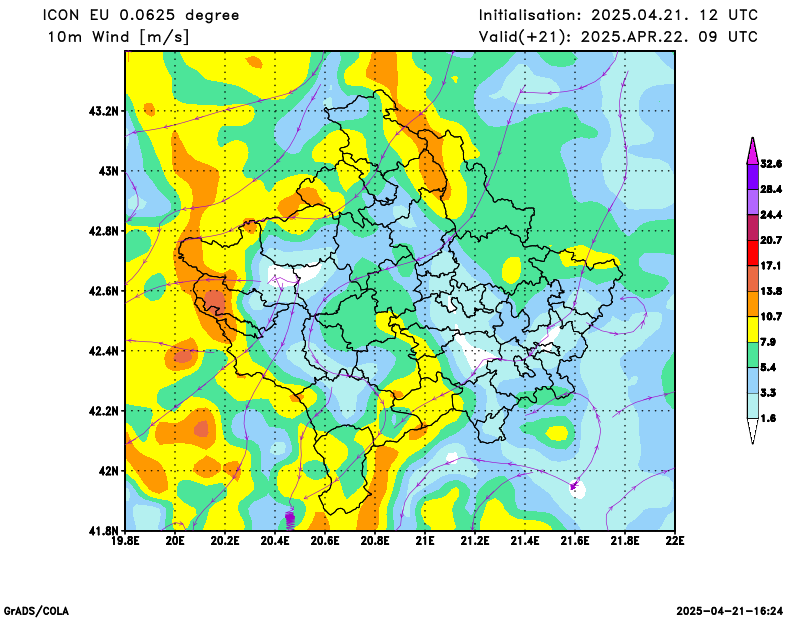Click the 41.8N latitude label
The height and width of the screenshot is (618, 800).
[104, 531]
